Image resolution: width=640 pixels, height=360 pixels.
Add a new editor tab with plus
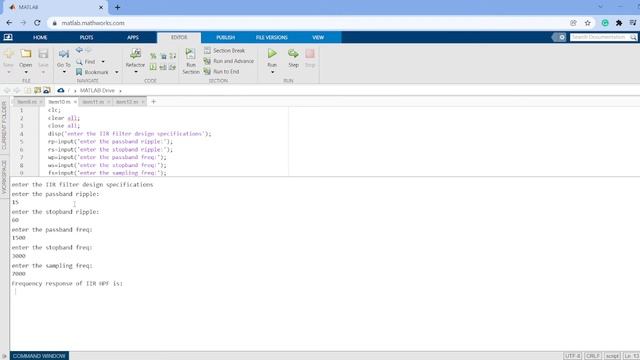(153, 102)
